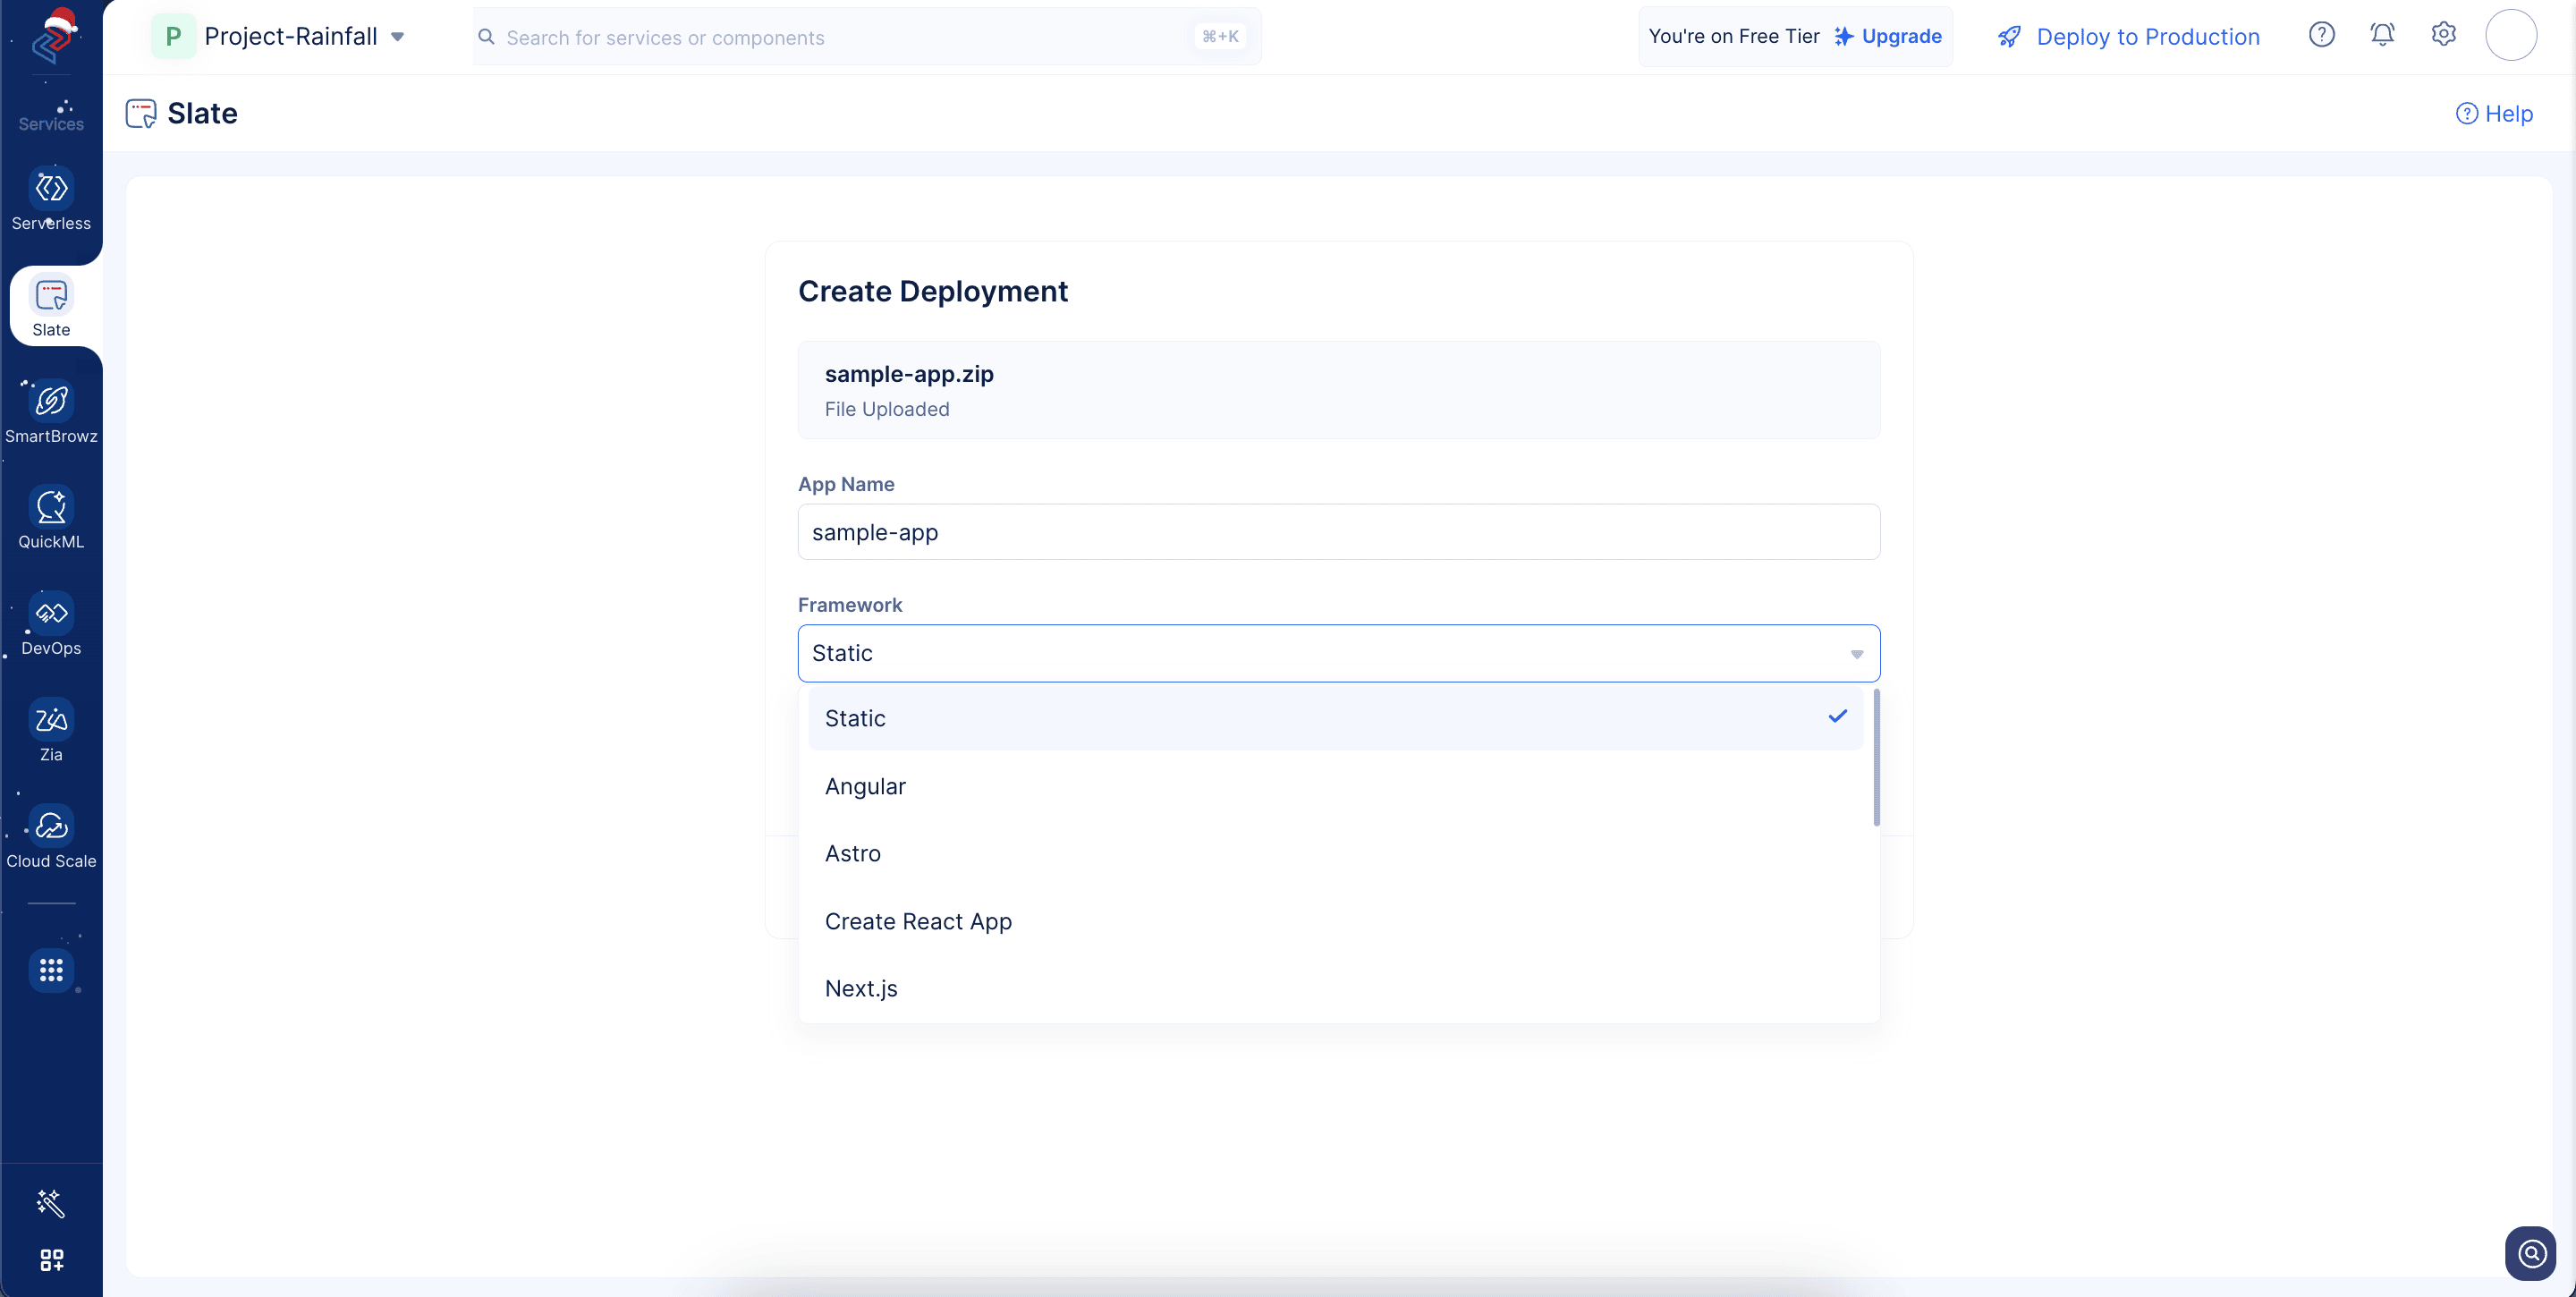Viewport: 2576px width, 1297px height.
Task: Open the SmartBrowz service
Action: [51, 413]
